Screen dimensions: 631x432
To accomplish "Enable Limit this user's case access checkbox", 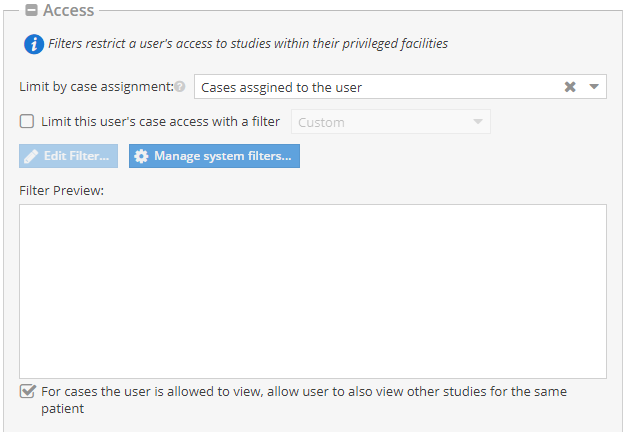I will (27, 121).
